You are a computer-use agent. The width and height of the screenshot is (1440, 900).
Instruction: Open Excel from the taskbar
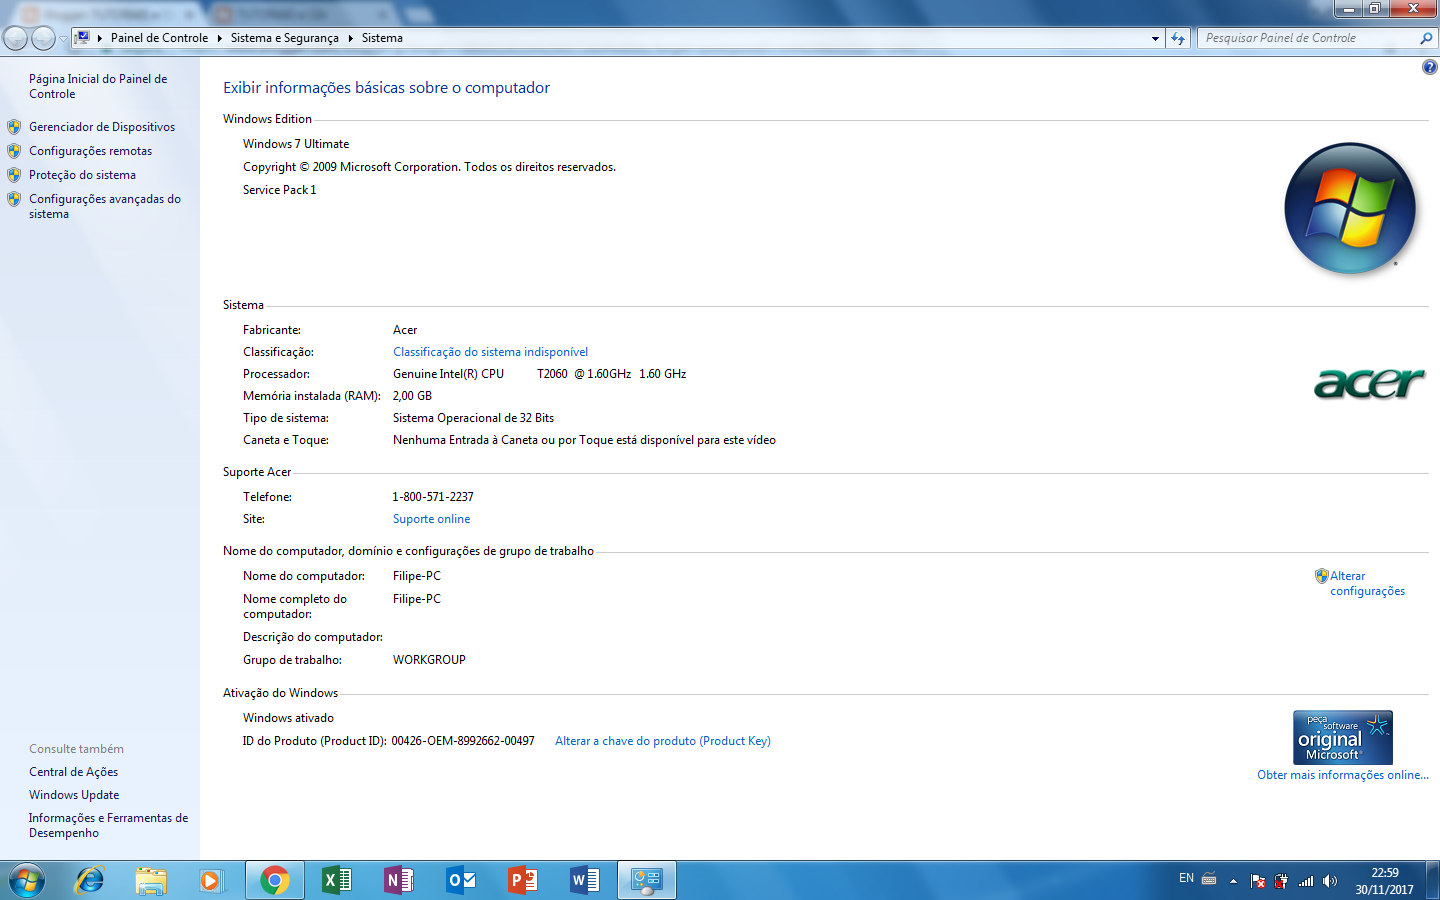coord(336,880)
